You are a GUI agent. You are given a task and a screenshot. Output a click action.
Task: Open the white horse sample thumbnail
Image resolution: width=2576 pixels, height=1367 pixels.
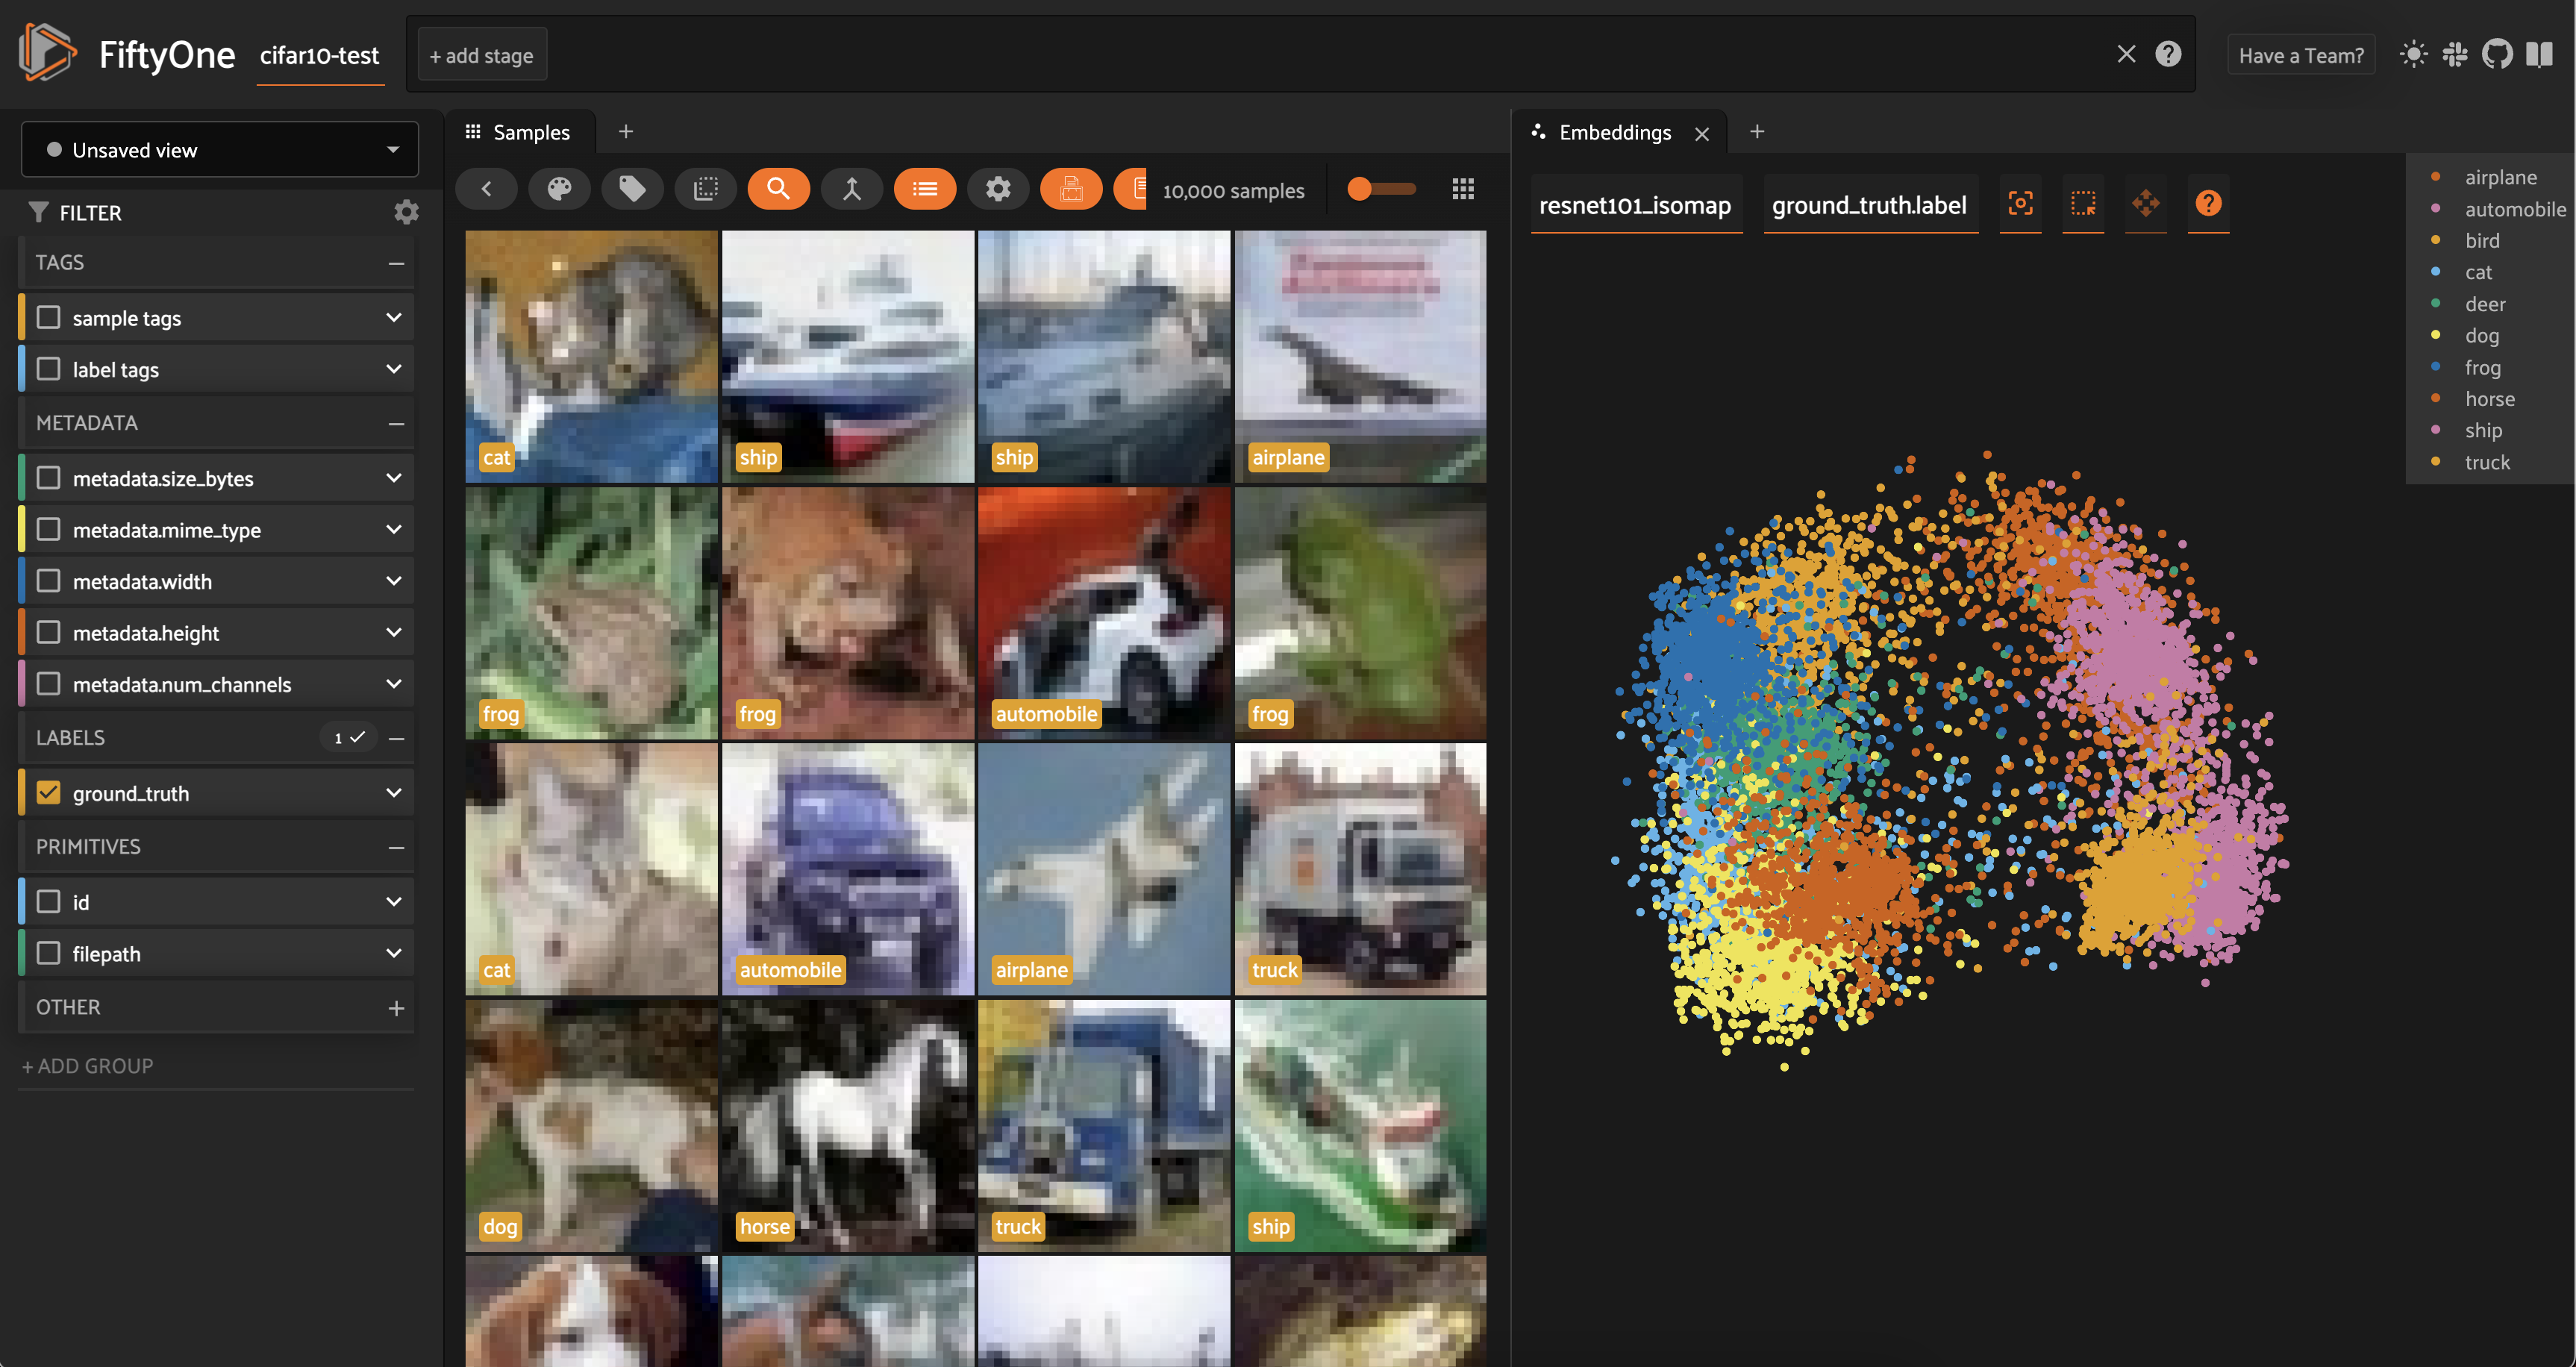pos(847,1125)
